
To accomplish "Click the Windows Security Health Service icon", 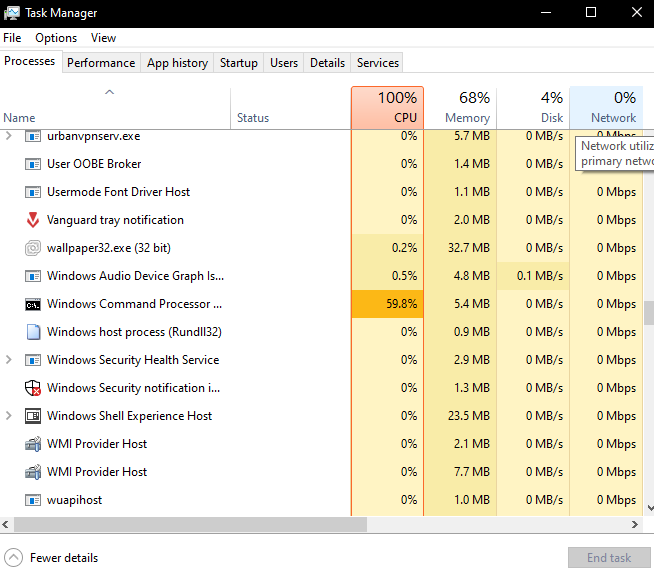I will click(33, 360).
